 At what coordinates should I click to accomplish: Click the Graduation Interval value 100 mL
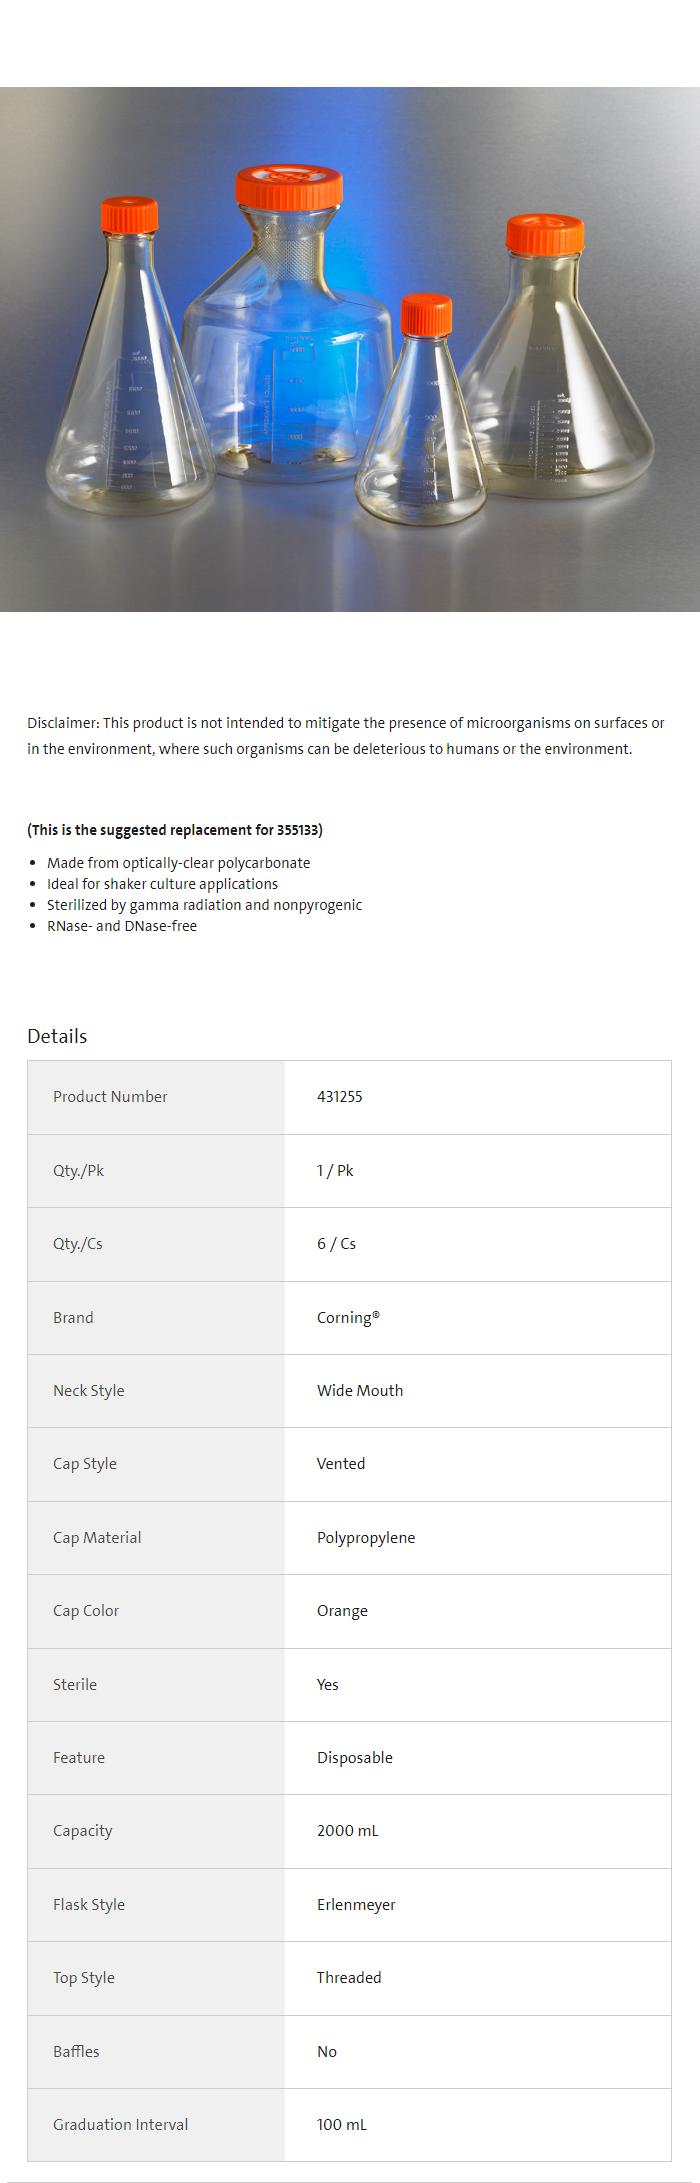(341, 2125)
